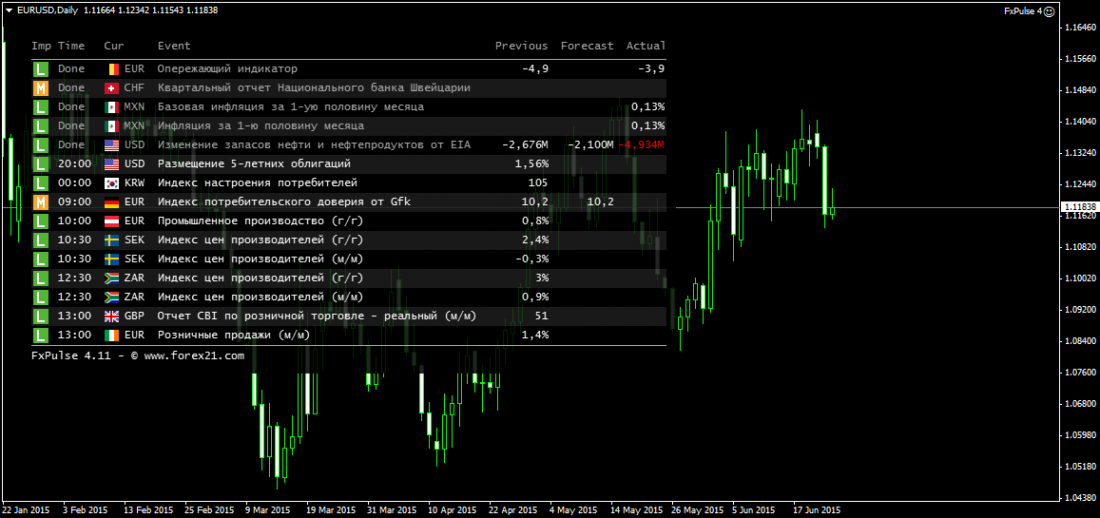Screen dimensions: 1100x518
Task: Click the South African flag on ZAR (г/г) row
Action: [x=112, y=278]
